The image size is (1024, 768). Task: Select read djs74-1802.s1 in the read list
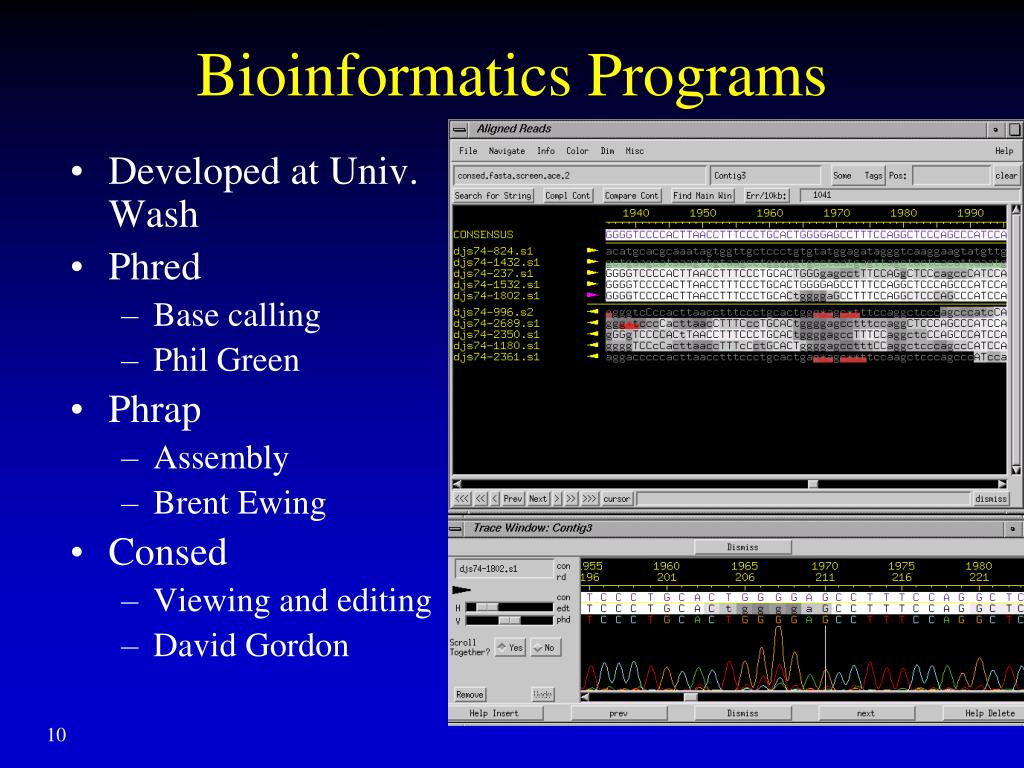(496, 295)
